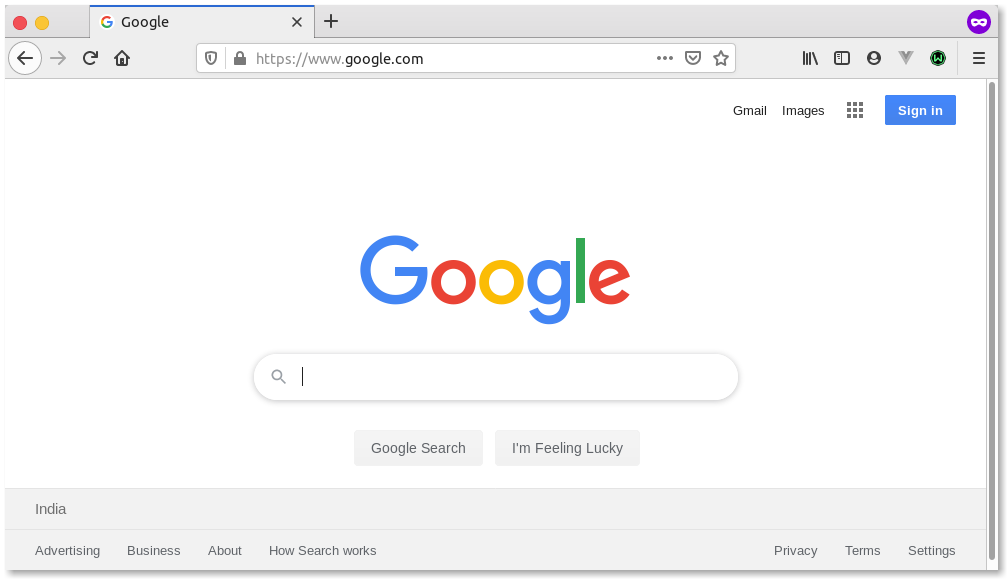Open a new tab with plus
The width and height of the screenshot is (1007, 579).
point(331,21)
